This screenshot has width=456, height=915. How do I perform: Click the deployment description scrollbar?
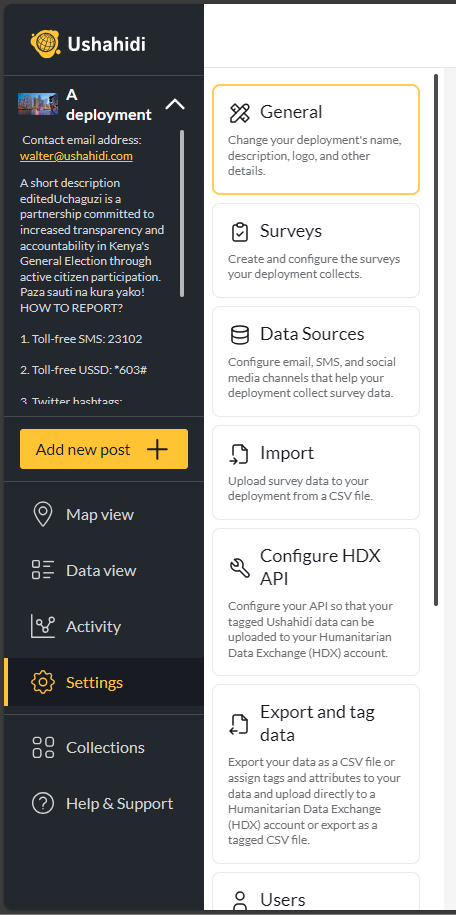182,214
